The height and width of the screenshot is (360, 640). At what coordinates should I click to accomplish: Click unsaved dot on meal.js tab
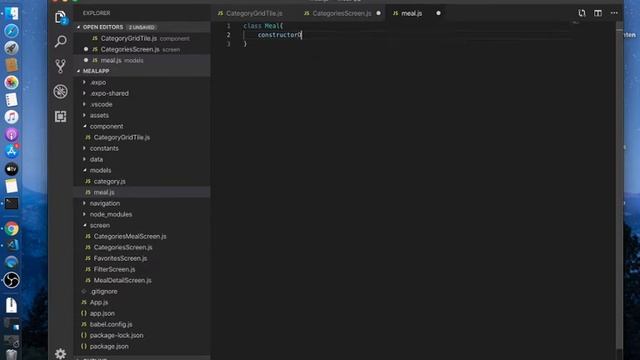click(438, 13)
